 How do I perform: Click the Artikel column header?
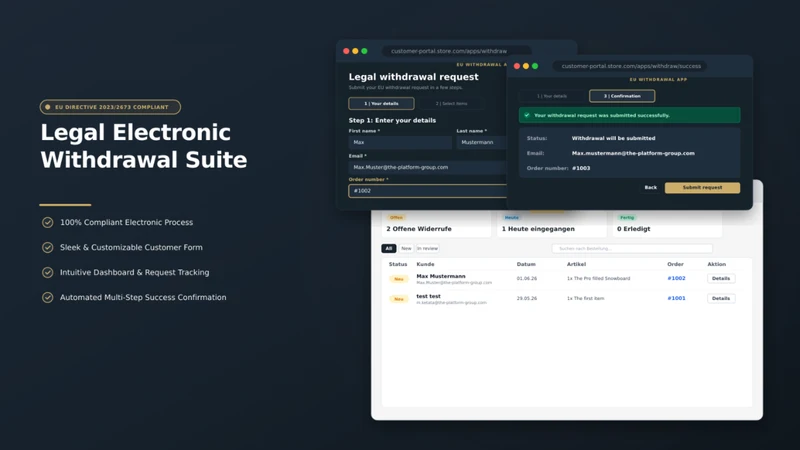[x=577, y=264]
